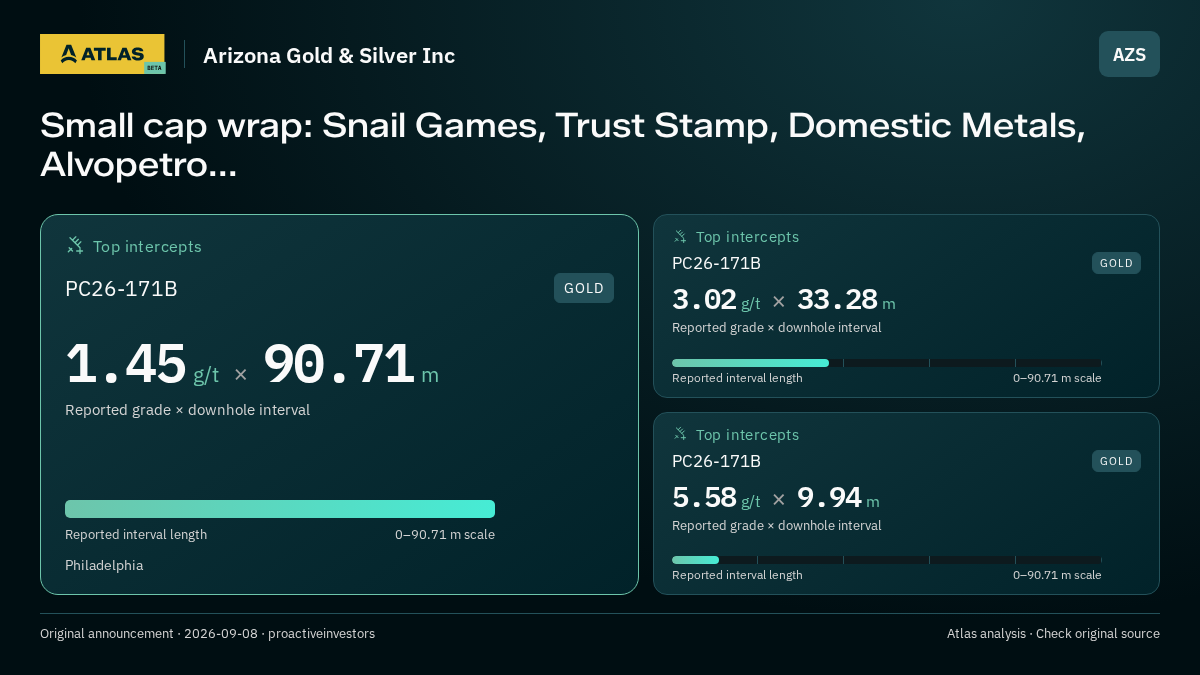Click the PC26-171B hole ID in the 5.58 g/t card

pos(716,461)
